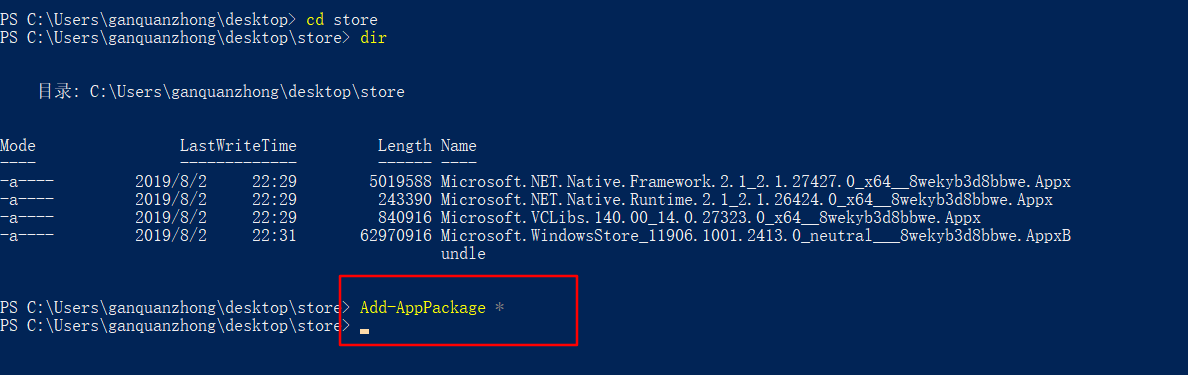Screen dimensions: 1188x375
Task: Click the asterisk after Add-AppPackage
Action: [x=499, y=307]
